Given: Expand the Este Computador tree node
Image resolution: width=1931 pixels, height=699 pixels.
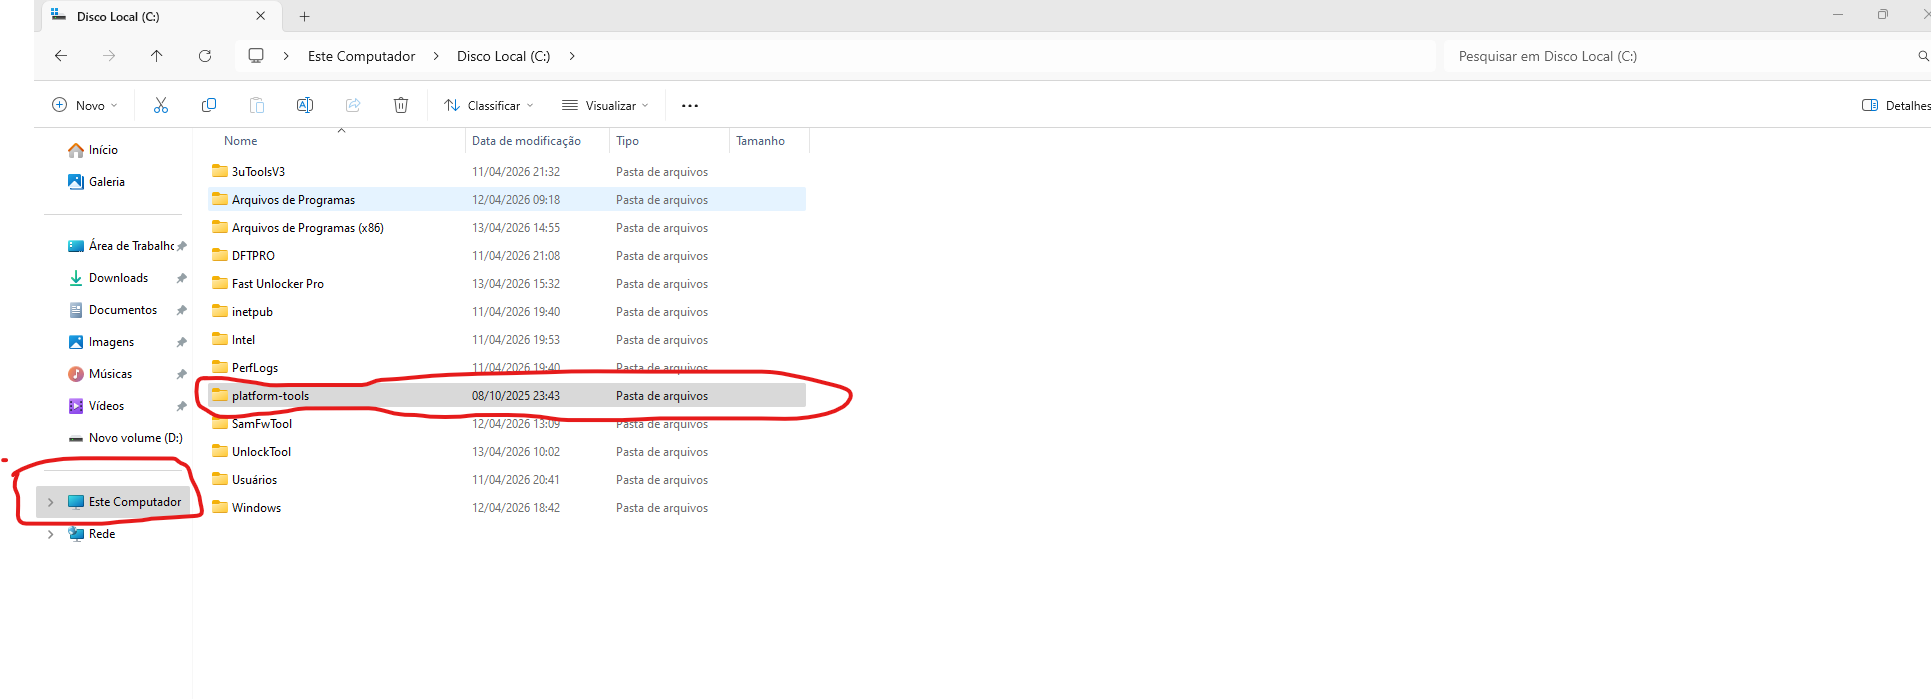Looking at the screenshot, I should pyautogui.click(x=50, y=502).
